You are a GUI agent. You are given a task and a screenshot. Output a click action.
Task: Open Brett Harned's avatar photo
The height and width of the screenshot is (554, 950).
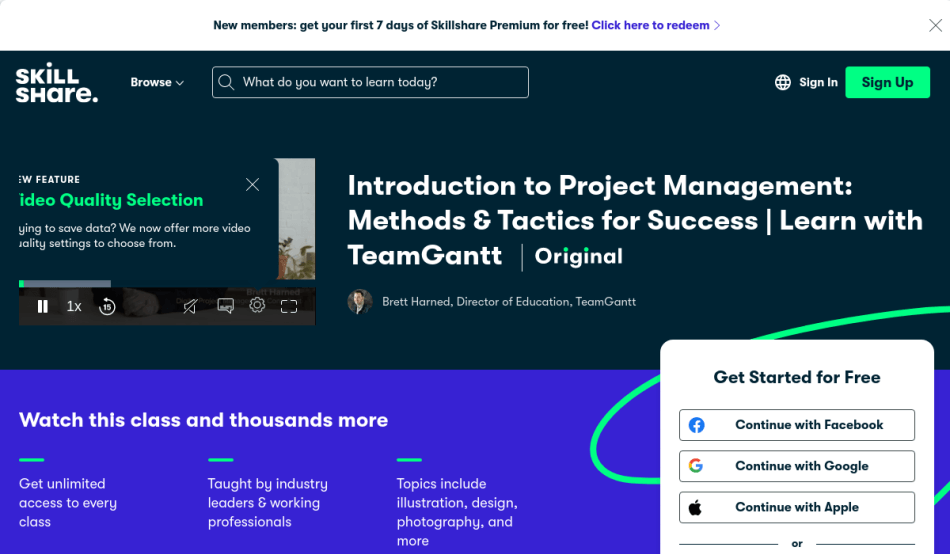coord(360,301)
